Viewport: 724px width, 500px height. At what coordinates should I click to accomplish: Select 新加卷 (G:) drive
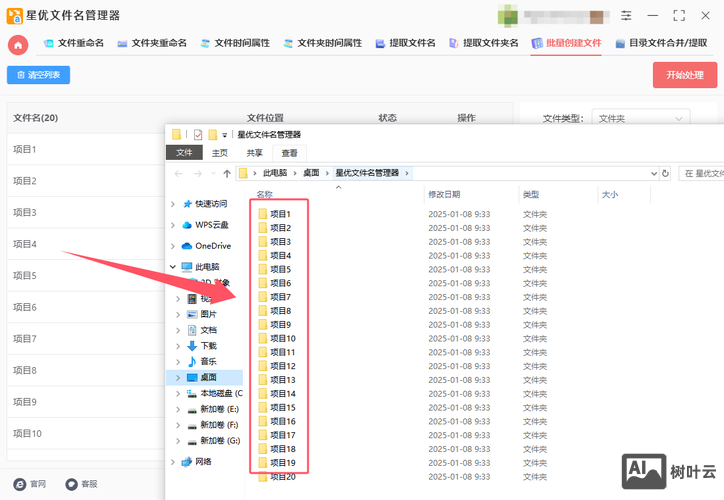pyautogui.click(x=220, y=440)
